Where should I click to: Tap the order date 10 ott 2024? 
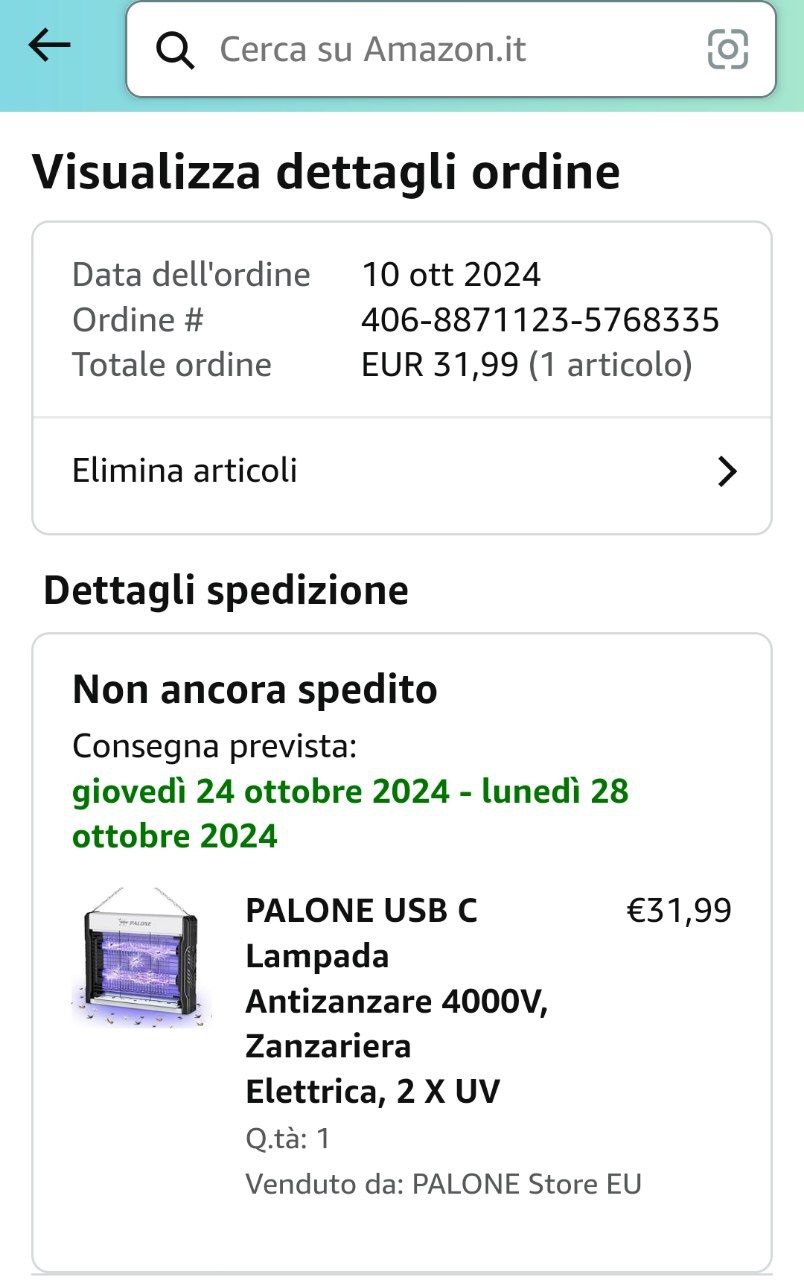[451, 275]
